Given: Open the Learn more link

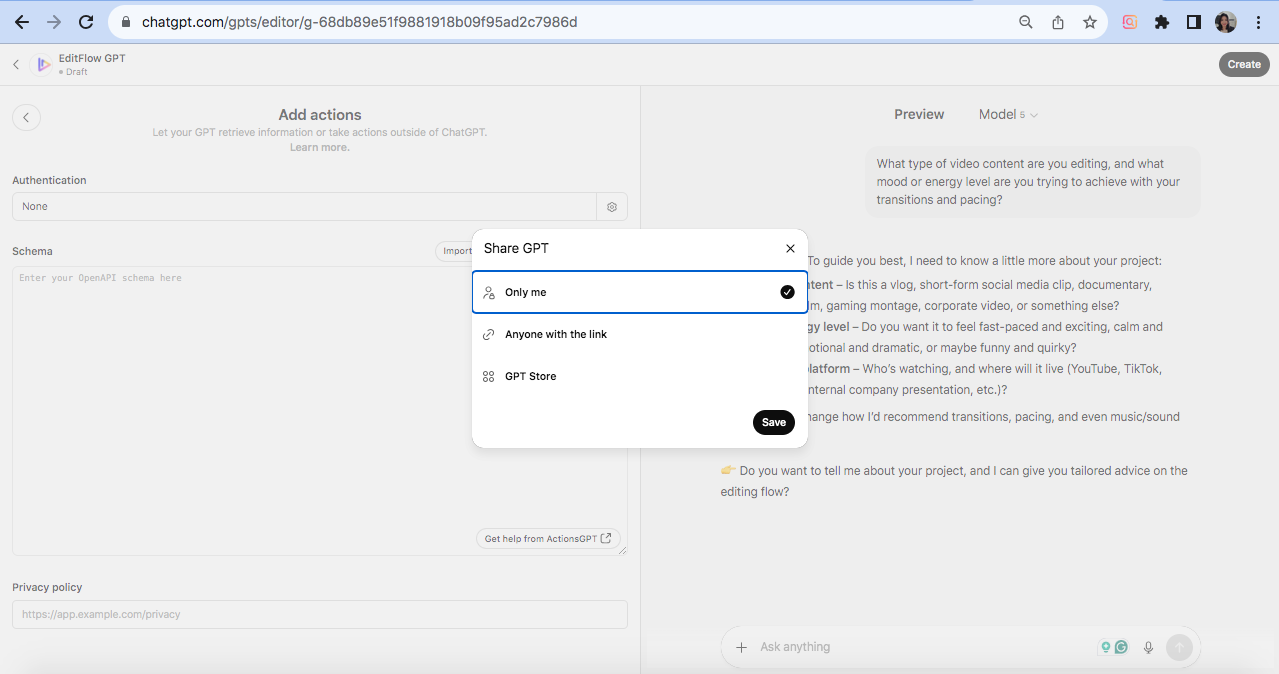Looking at the screenshot, I should (319, 147).
